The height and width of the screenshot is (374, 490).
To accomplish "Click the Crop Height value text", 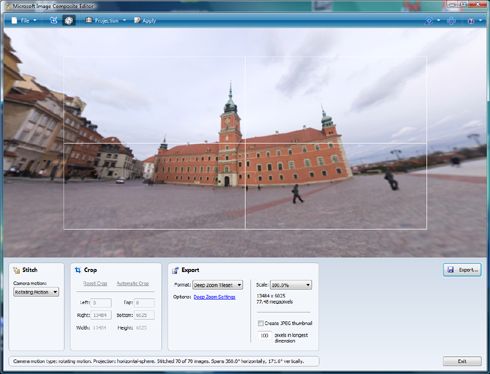I will (141, 328).
